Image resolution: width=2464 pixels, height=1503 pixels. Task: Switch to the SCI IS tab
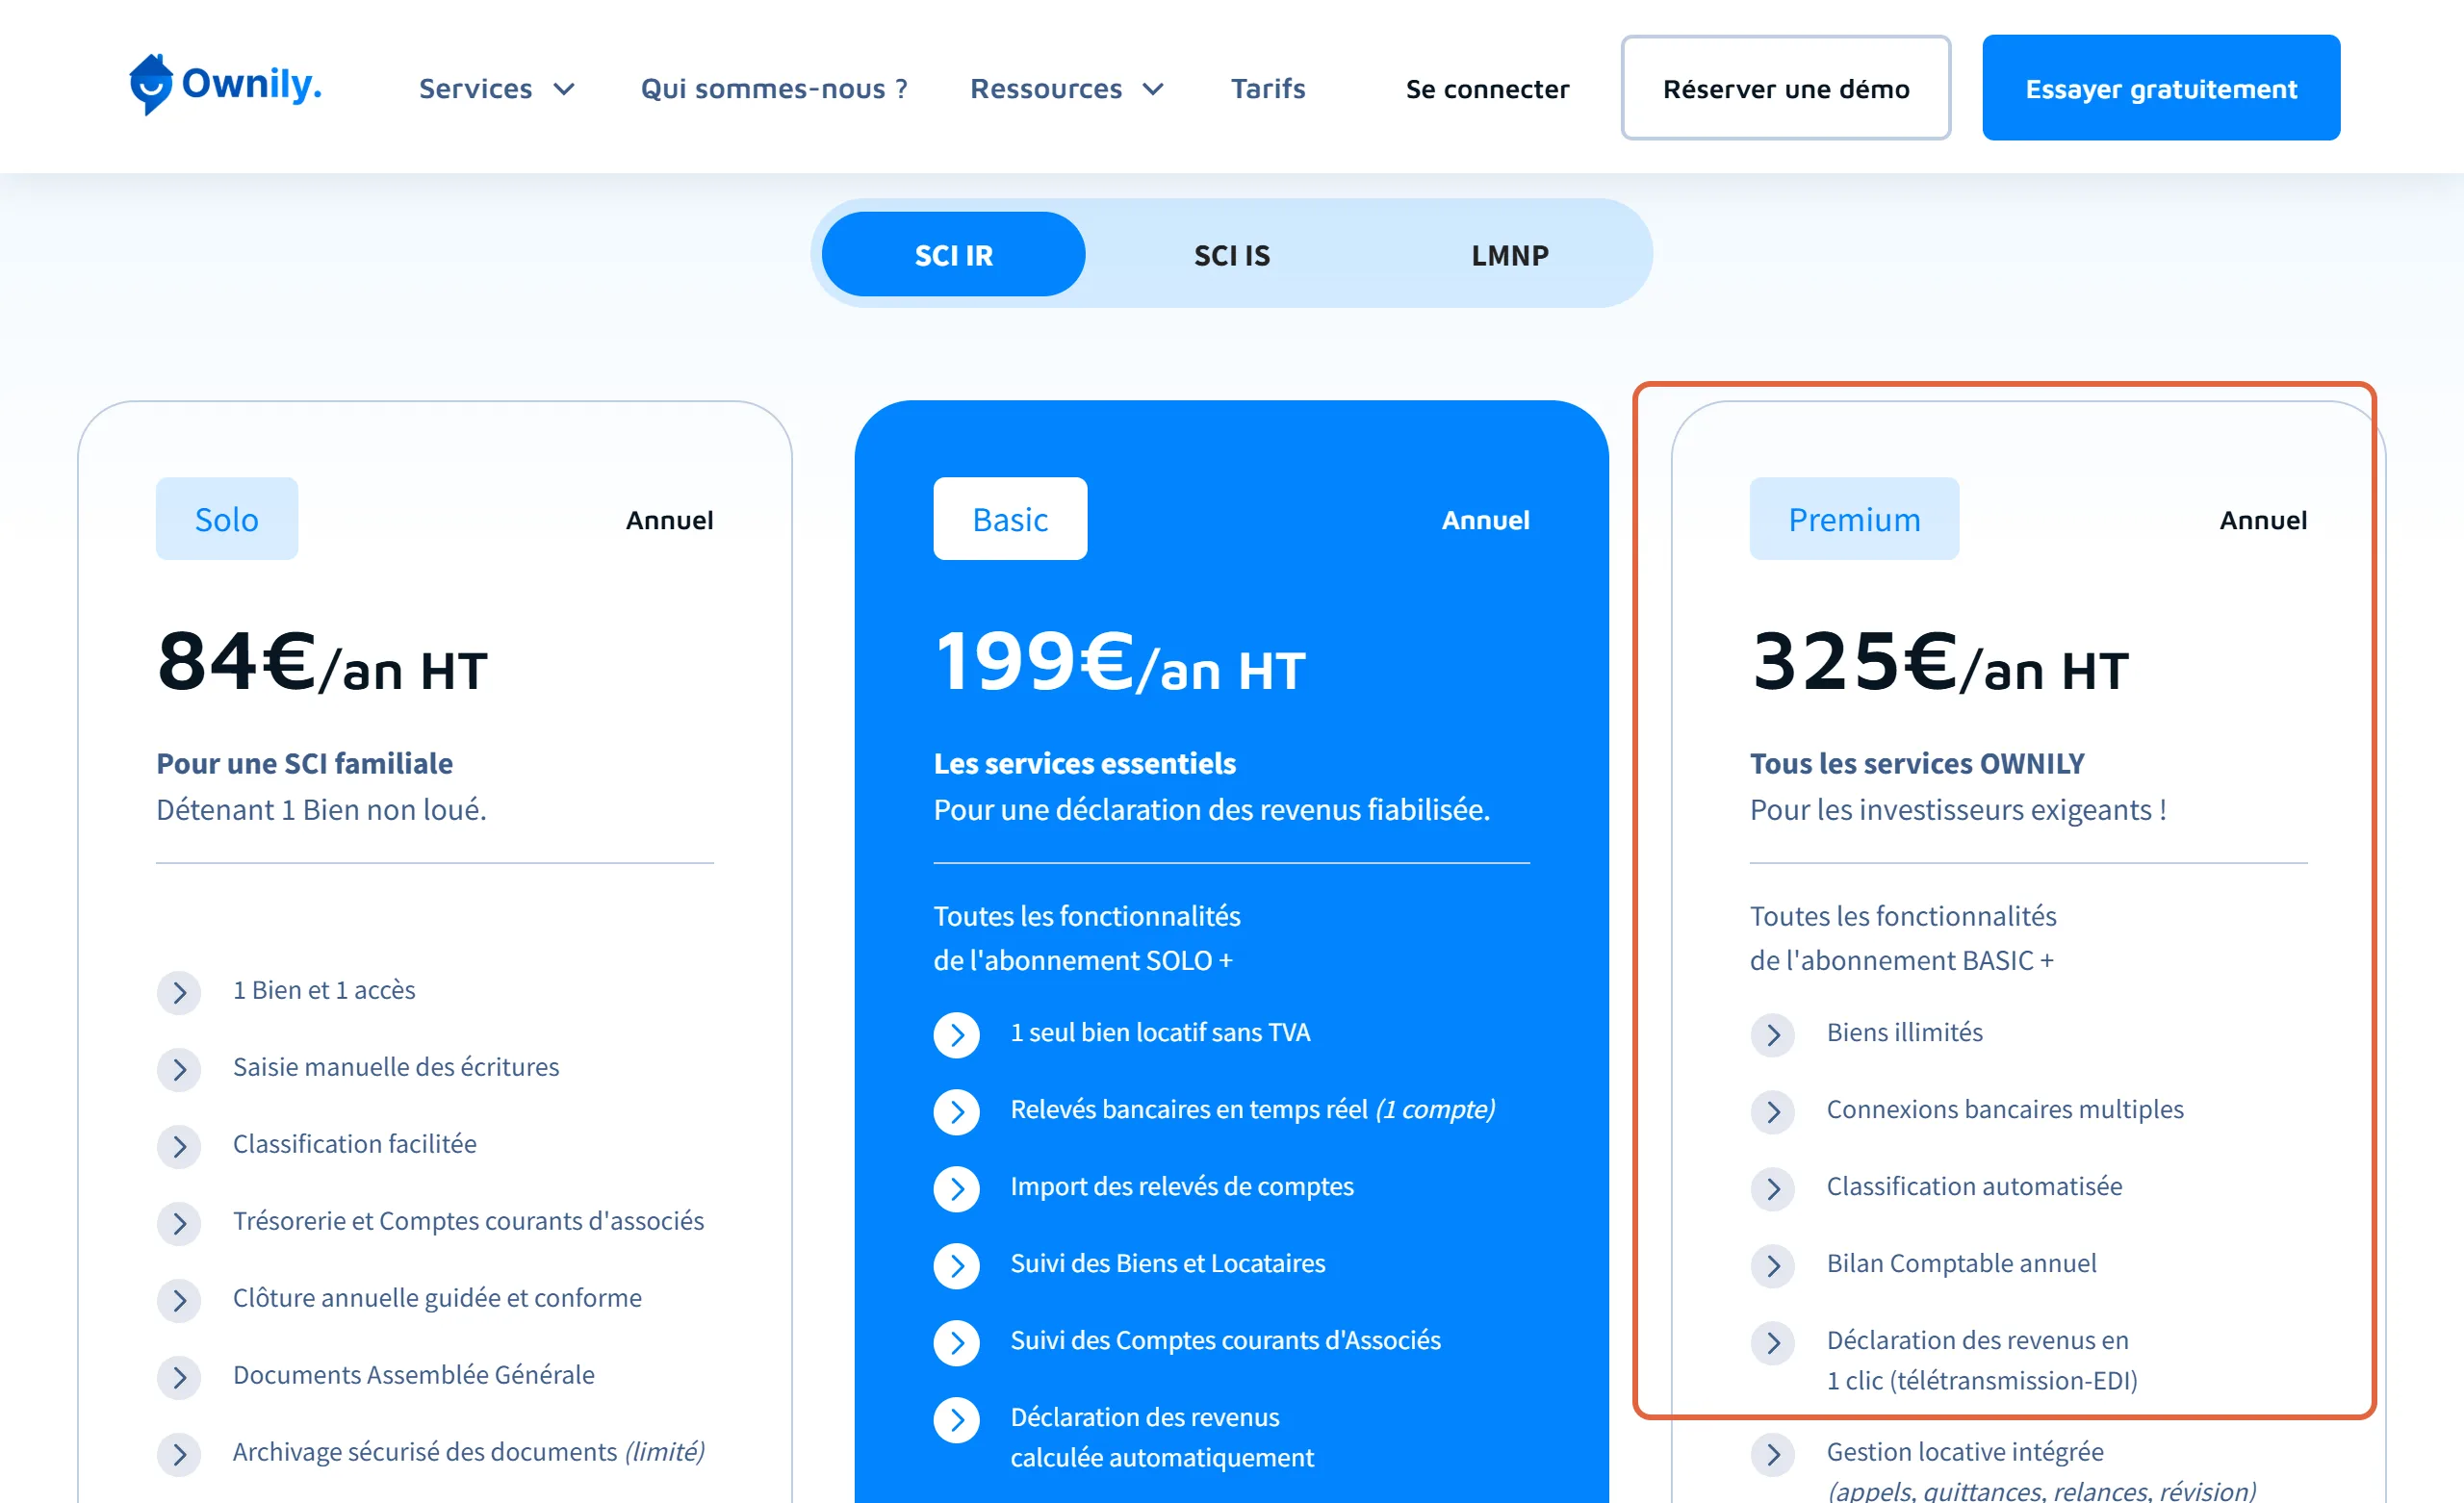pos(1232,254)
